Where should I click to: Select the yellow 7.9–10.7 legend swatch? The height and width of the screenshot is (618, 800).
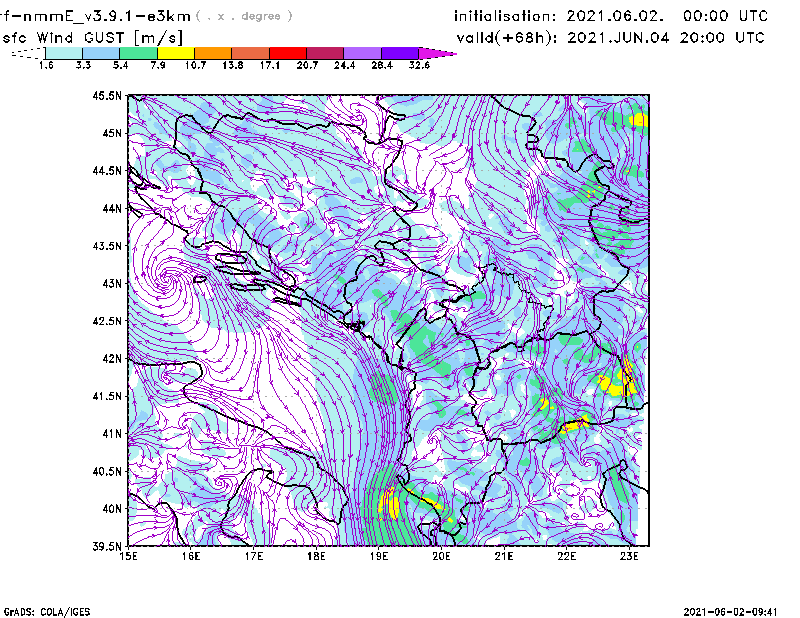point(176,53)
